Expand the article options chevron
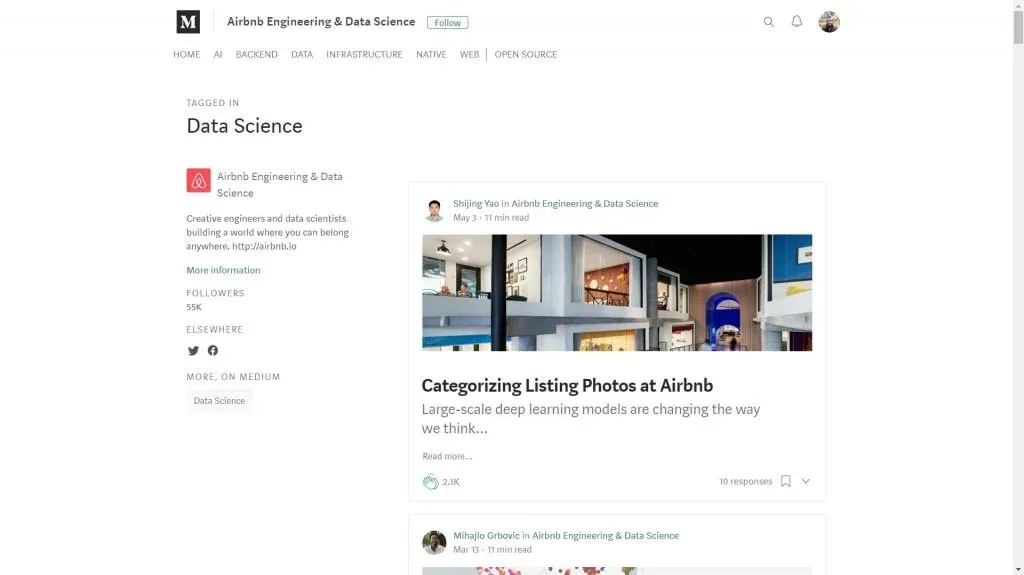This screenshot has height=575, width=1024. coord(806,481)
